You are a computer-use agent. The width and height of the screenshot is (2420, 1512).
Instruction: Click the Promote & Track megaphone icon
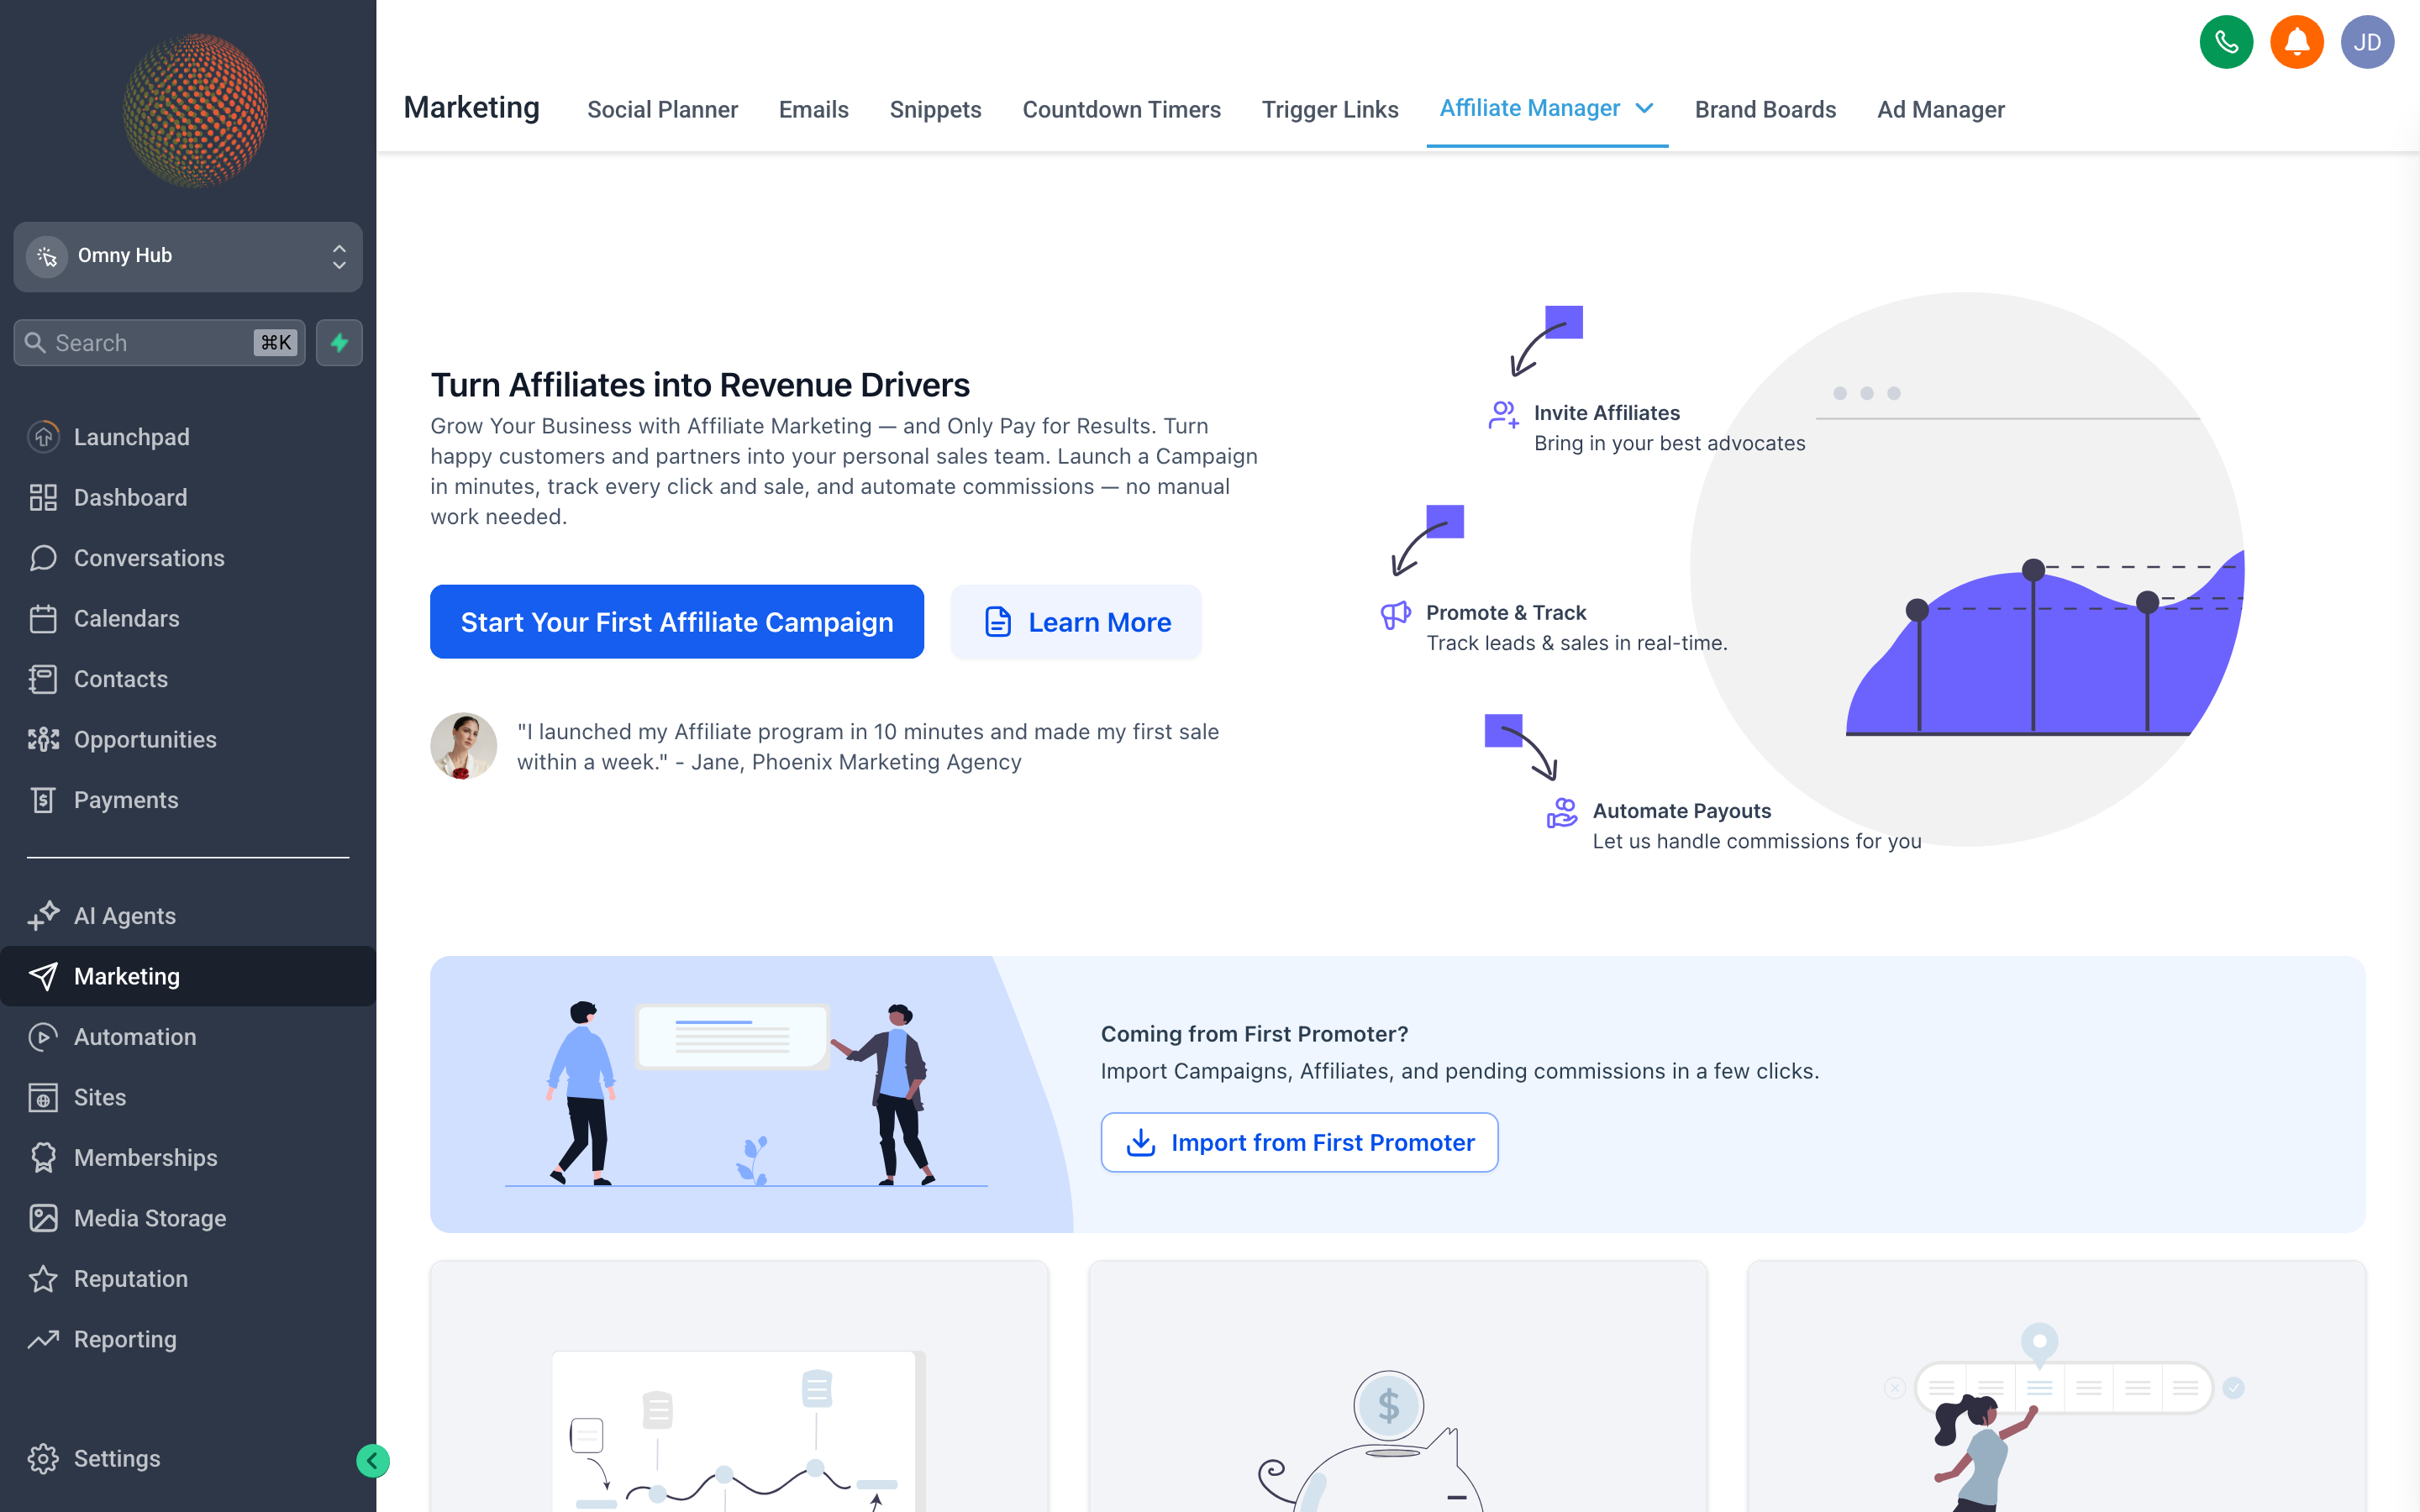pos(1395,613)
